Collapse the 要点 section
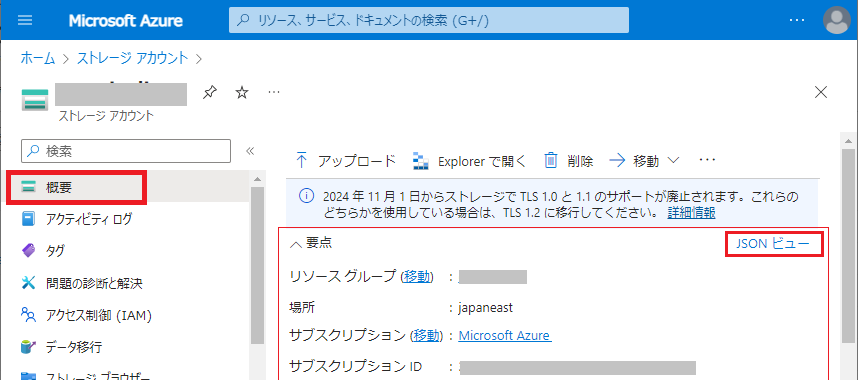The width and height of the screenshot is (858, 380). pos(311,243)
